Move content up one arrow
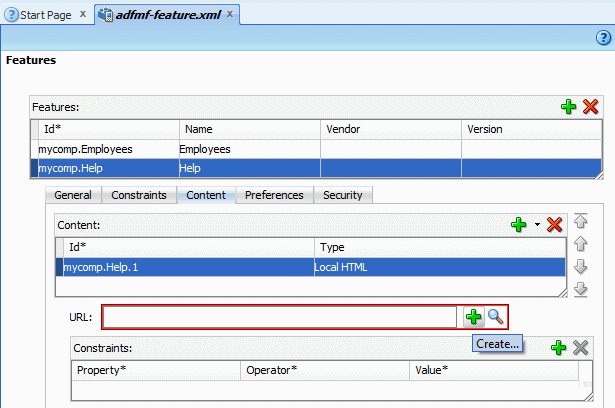 580,244
